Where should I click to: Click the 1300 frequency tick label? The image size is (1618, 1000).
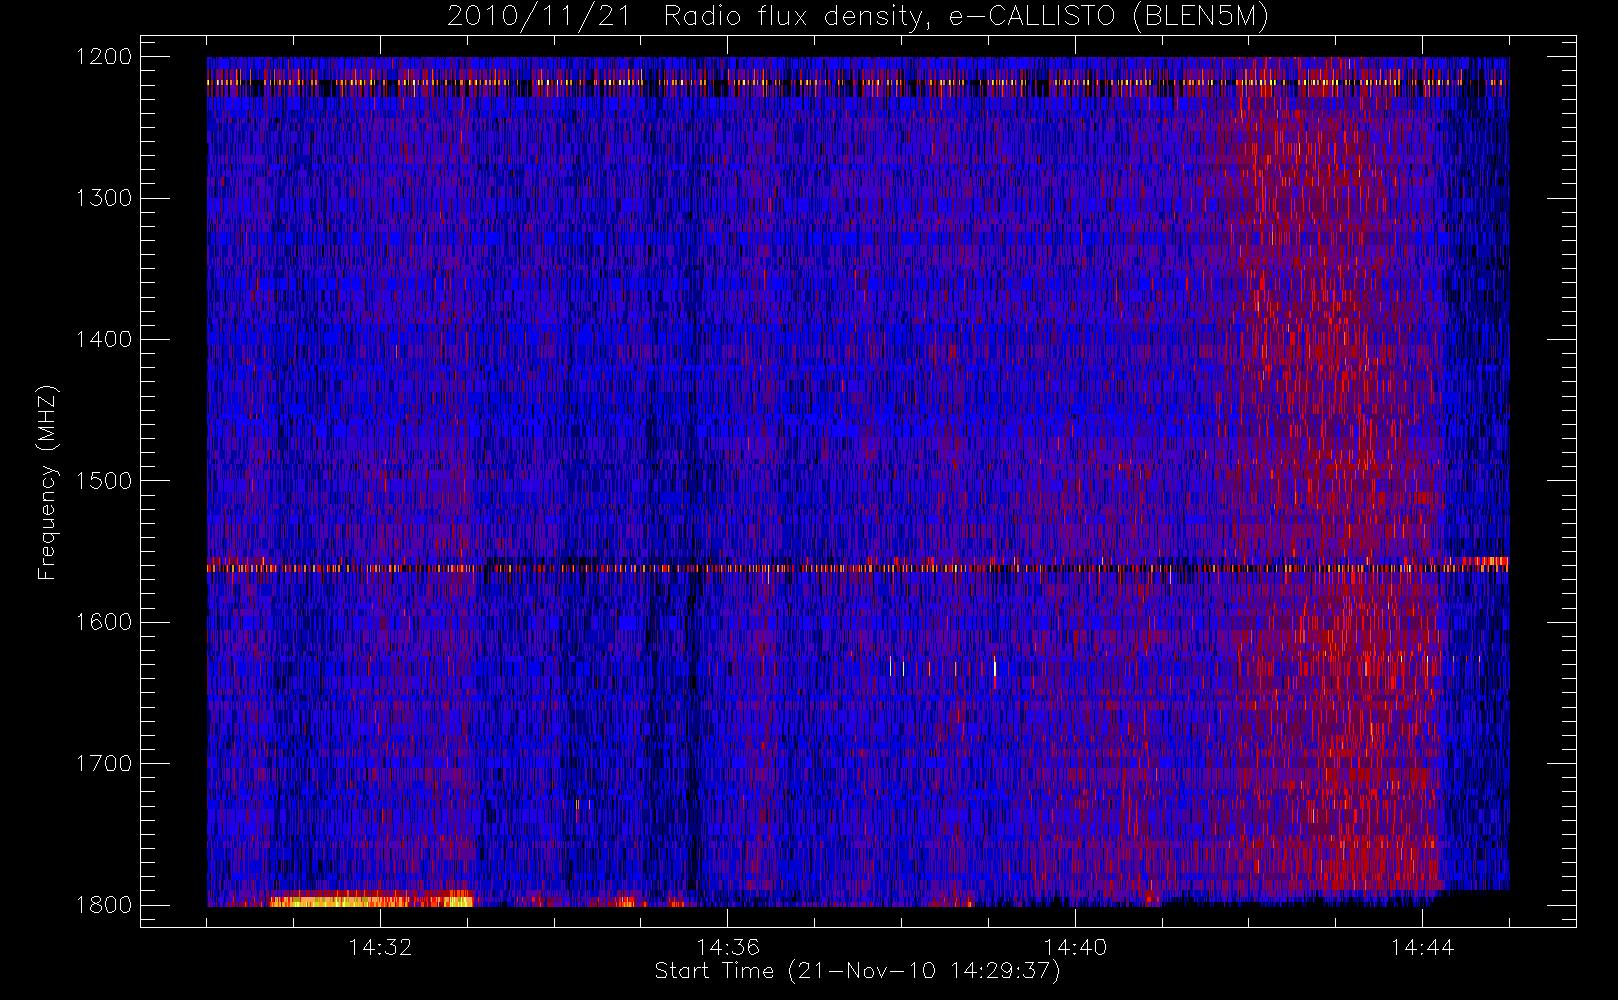coord(104,198)
